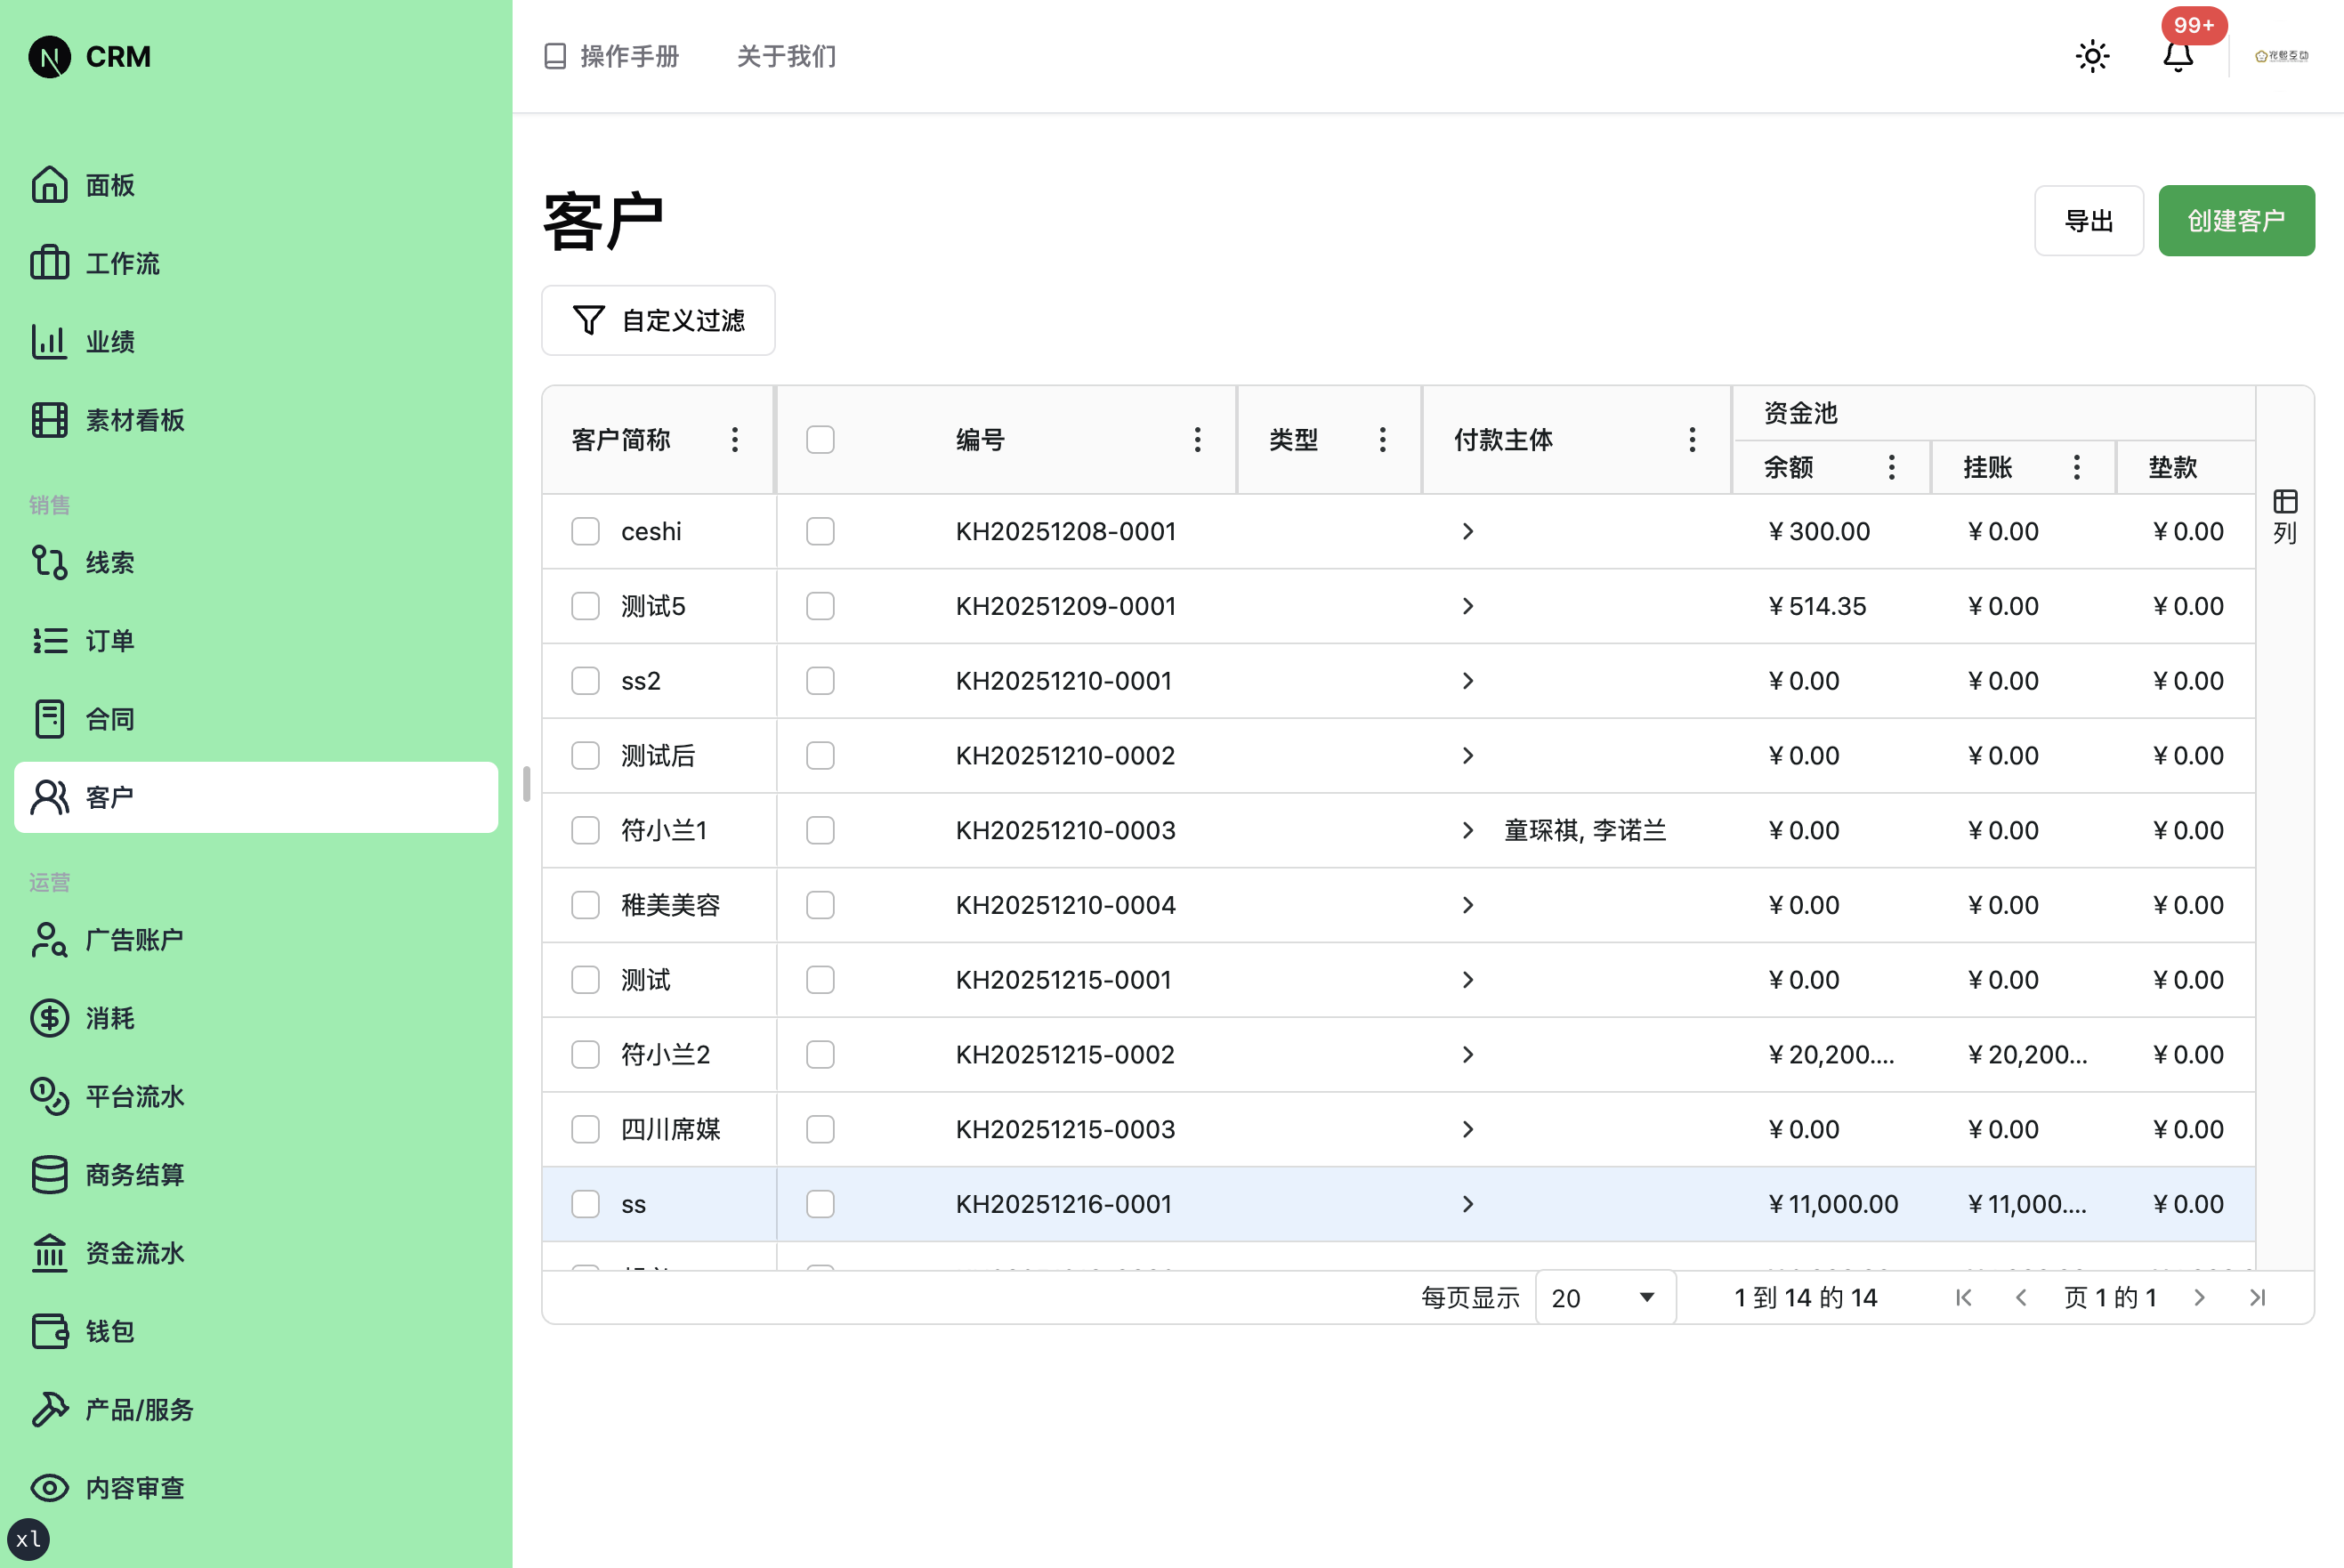Select the checkbox for customer ceshi
The image size is (2344, 1568).
click(x=585, y=531)
